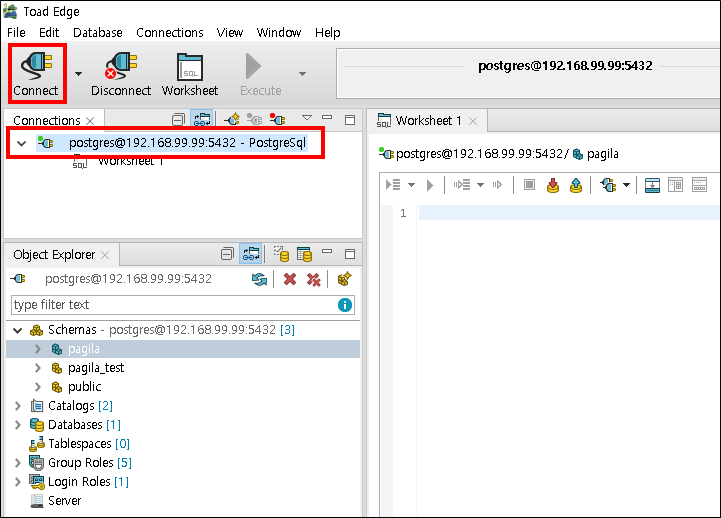Expand the Catalogs node

pyautogui.click(x=17, y=406)
